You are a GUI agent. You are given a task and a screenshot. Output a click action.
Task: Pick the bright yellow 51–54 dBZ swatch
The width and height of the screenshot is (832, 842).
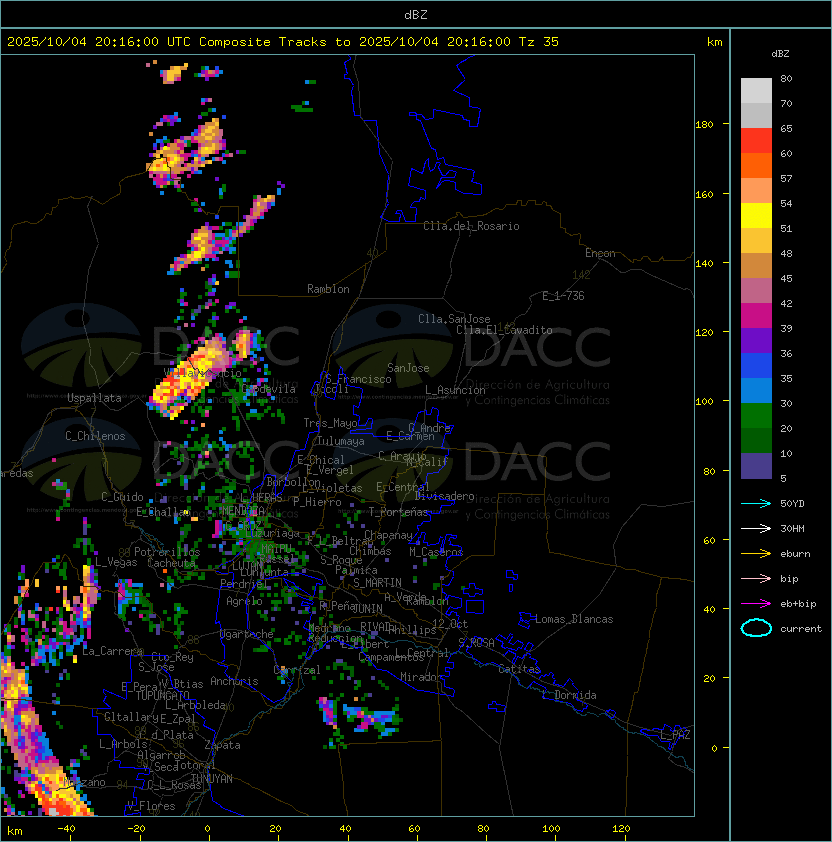pyautogui.click(x=756, y=216)
